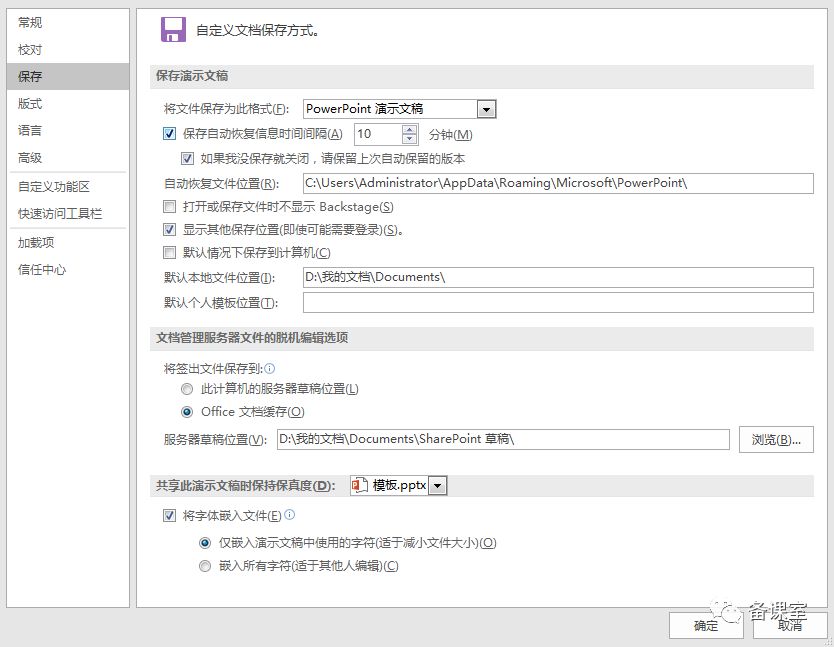834x647 pixels.
Task: Open 语言 options category
Action: [x=68, y=130]
